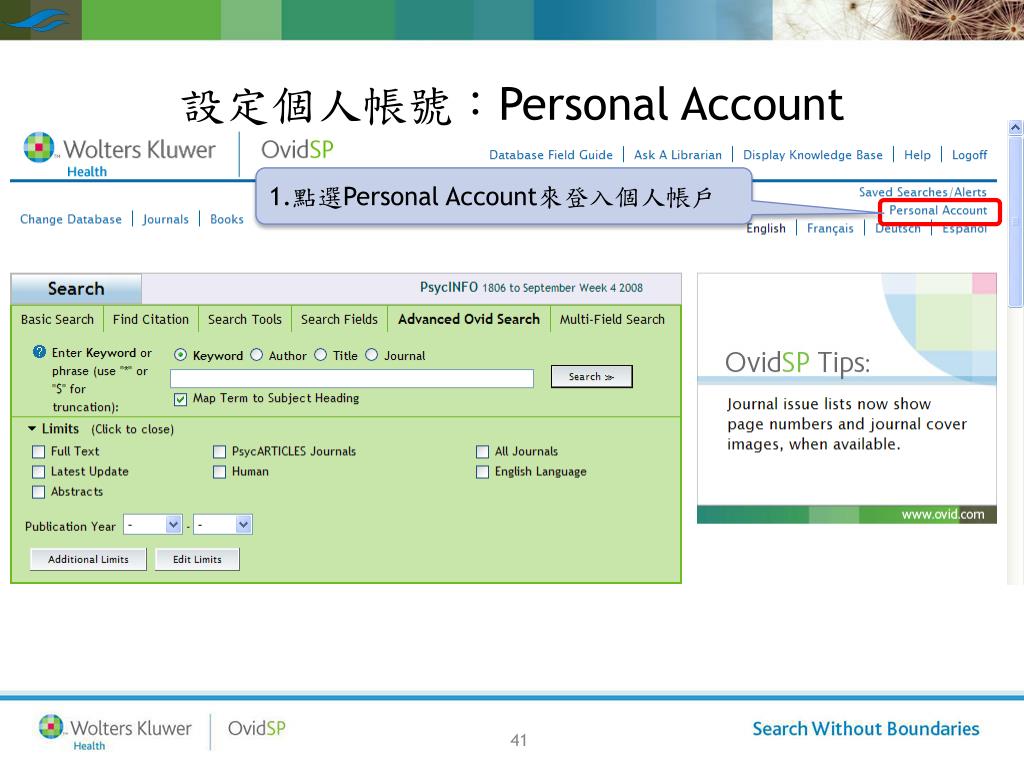Click the Search panel header tab

click(76, 289)
